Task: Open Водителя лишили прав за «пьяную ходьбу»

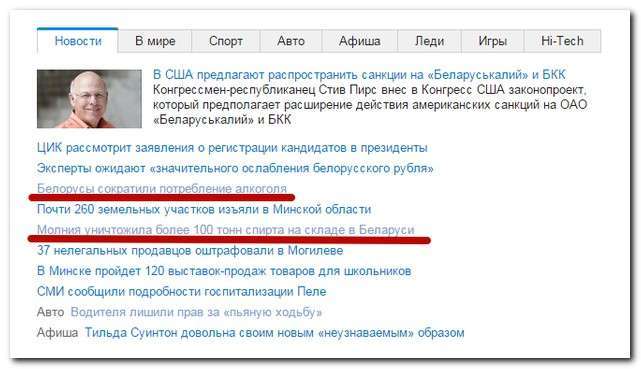Action: pos(196,312)
